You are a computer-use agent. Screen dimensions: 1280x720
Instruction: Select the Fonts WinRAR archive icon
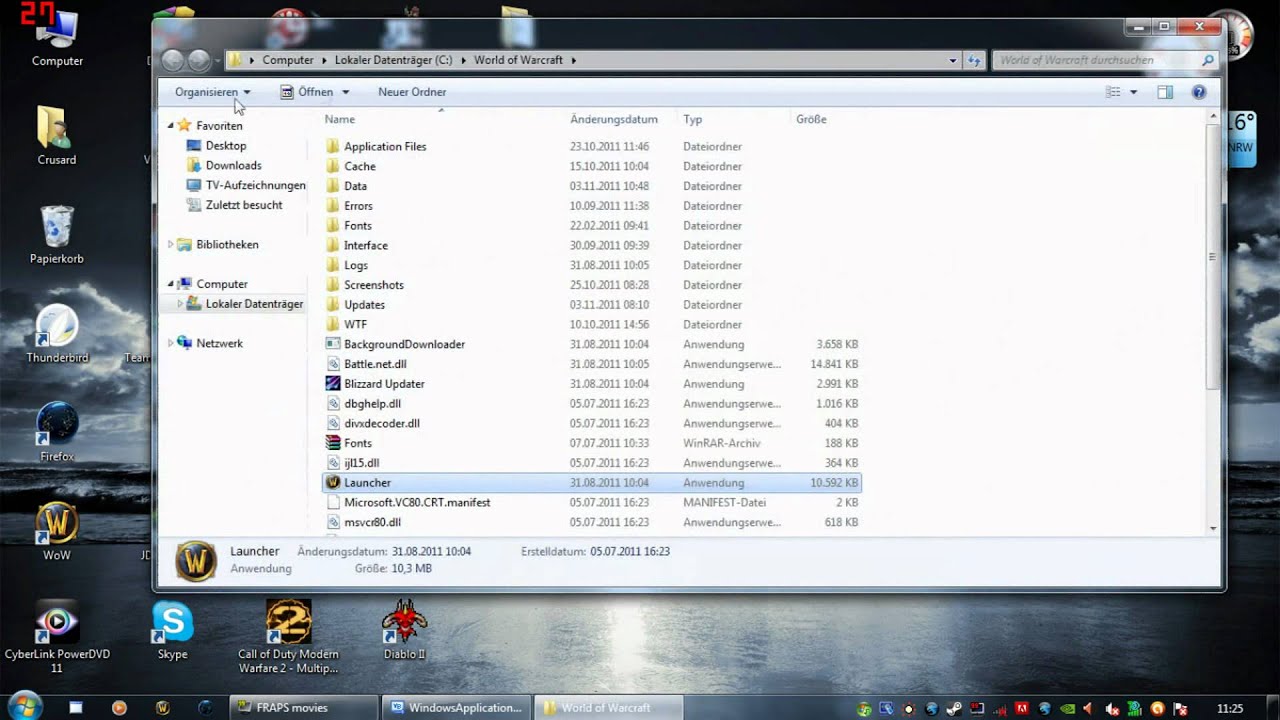point(334,443)
